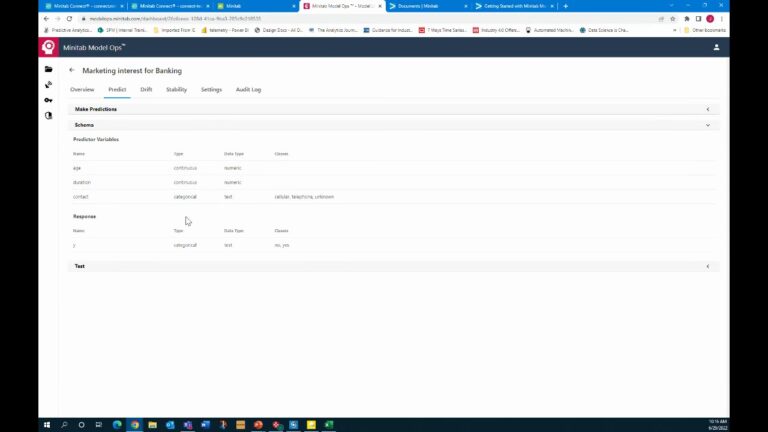768x432 pixels.
Task: Open the Stability tab
Action: [176, 90]
